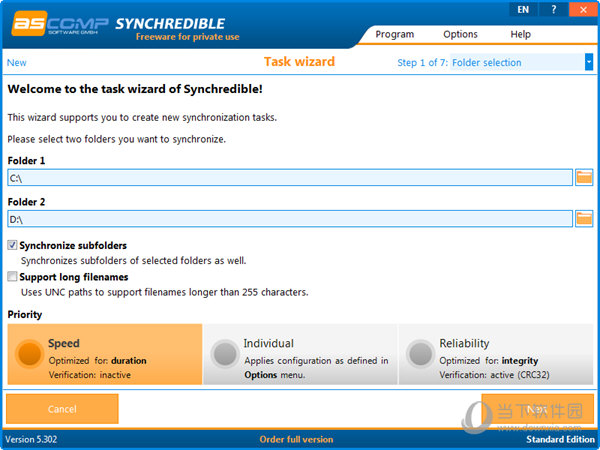Click 'Freeware for private use' text
The height and width of the screenshot is (450, 600).
pyautogui.click(x=188, y=37)
